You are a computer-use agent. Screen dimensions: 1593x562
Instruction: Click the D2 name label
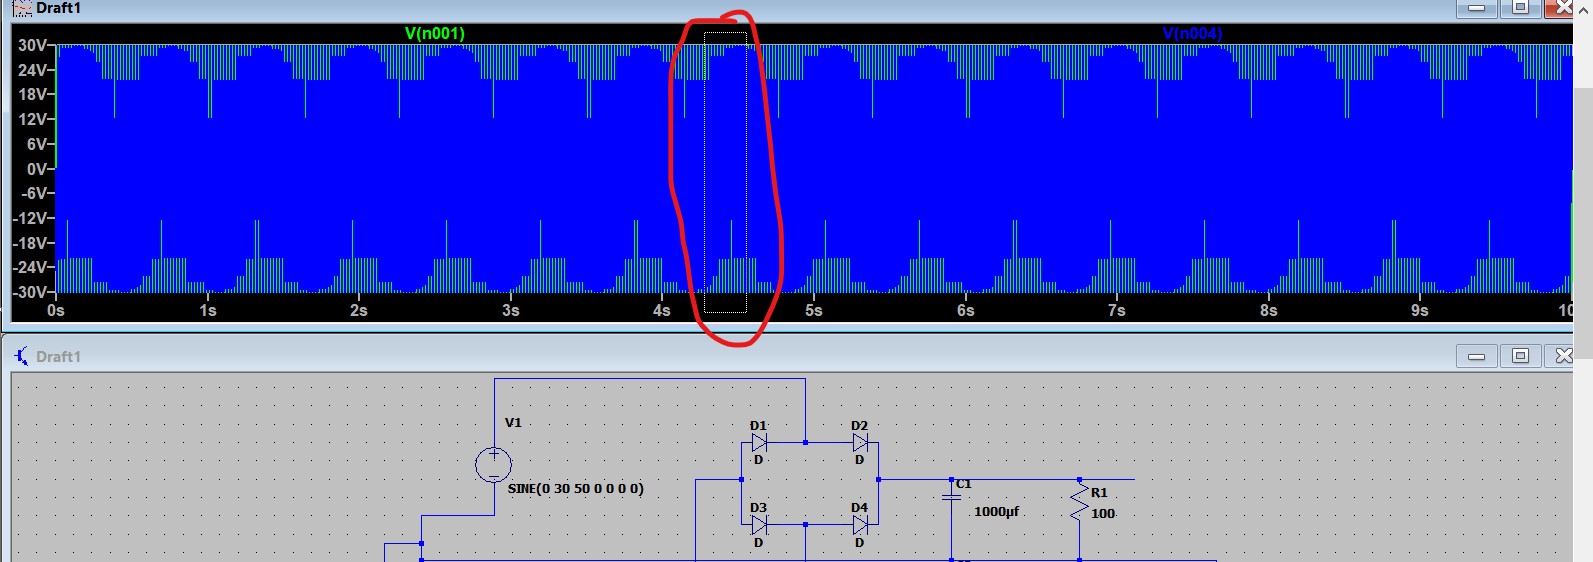click(859, 425)
